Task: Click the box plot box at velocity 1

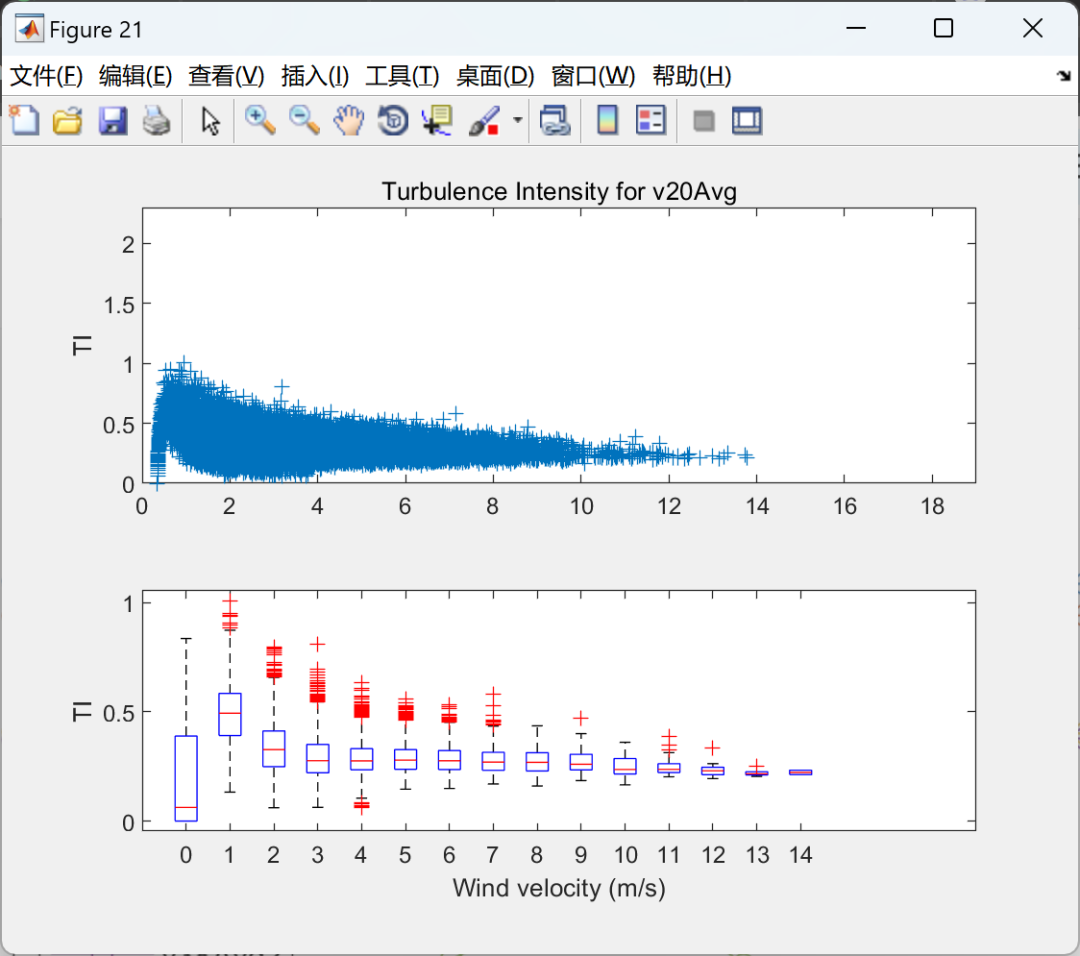Action: click(230, 714)
